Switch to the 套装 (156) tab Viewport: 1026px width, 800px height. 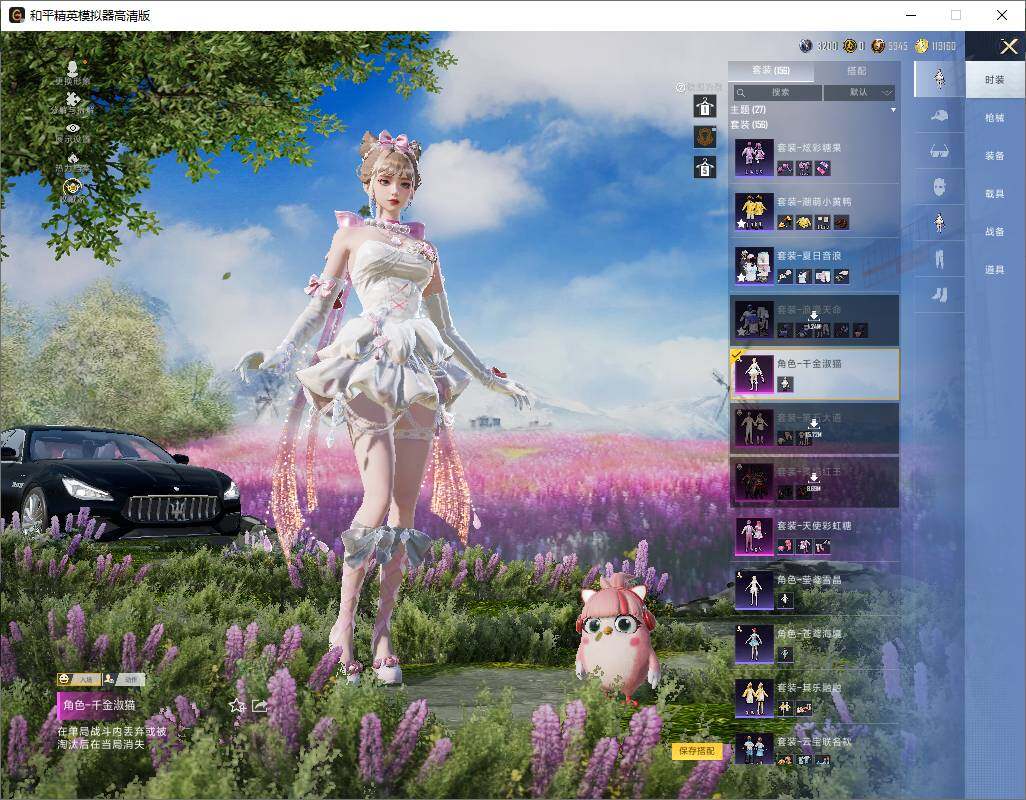tap(771, 71)
